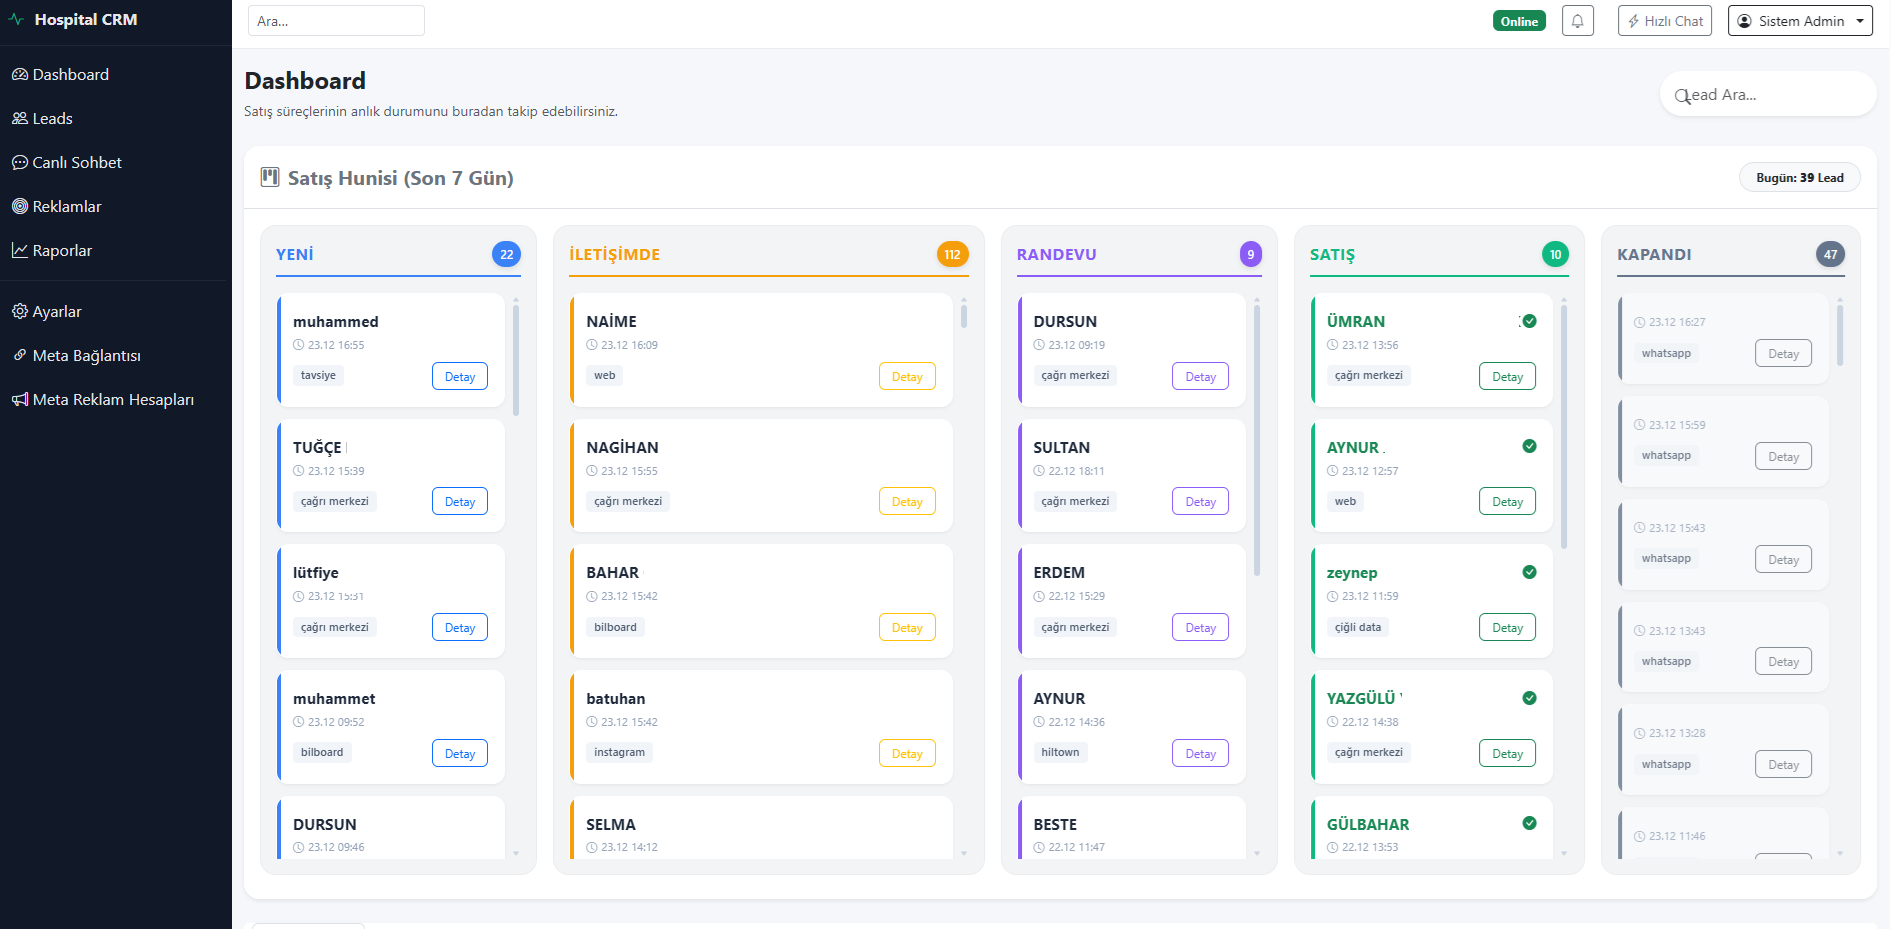Click the Hızlı Chat button
Screen dimensions: 1891x929
1664,21
